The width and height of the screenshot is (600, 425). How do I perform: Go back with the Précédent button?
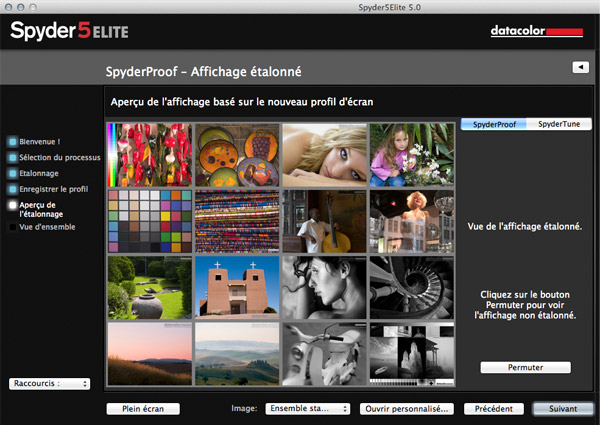(494, 409)
